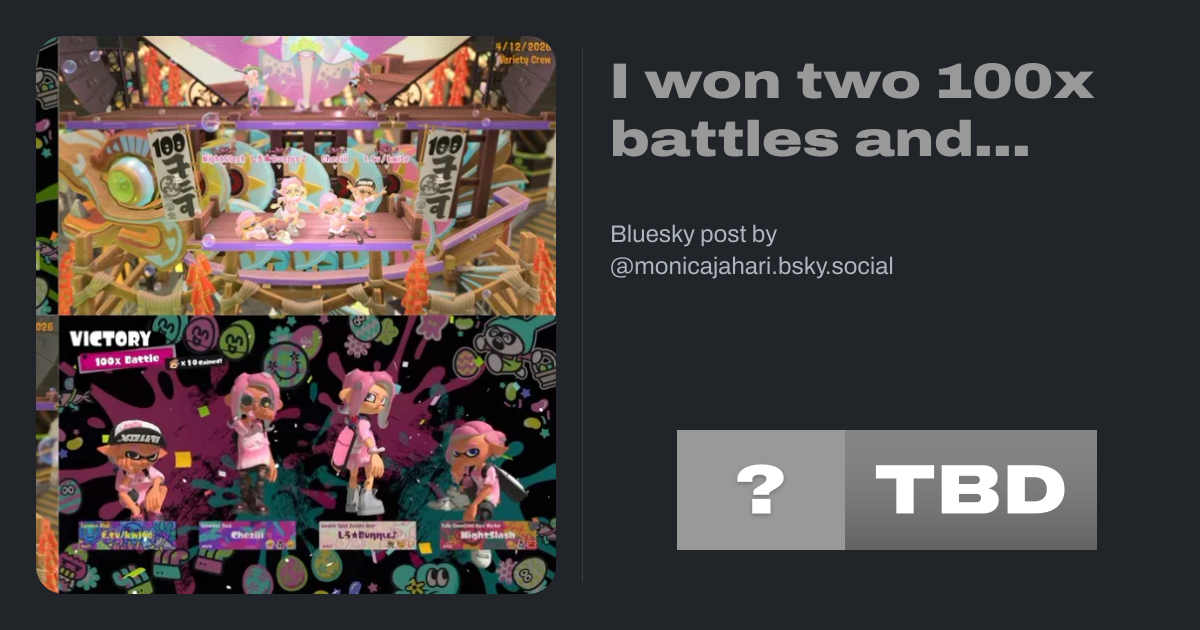Image resolution: width=1200 pixels, height=630 pixels.
Task: Click the TBD label box
Action: tap(971, 490)
